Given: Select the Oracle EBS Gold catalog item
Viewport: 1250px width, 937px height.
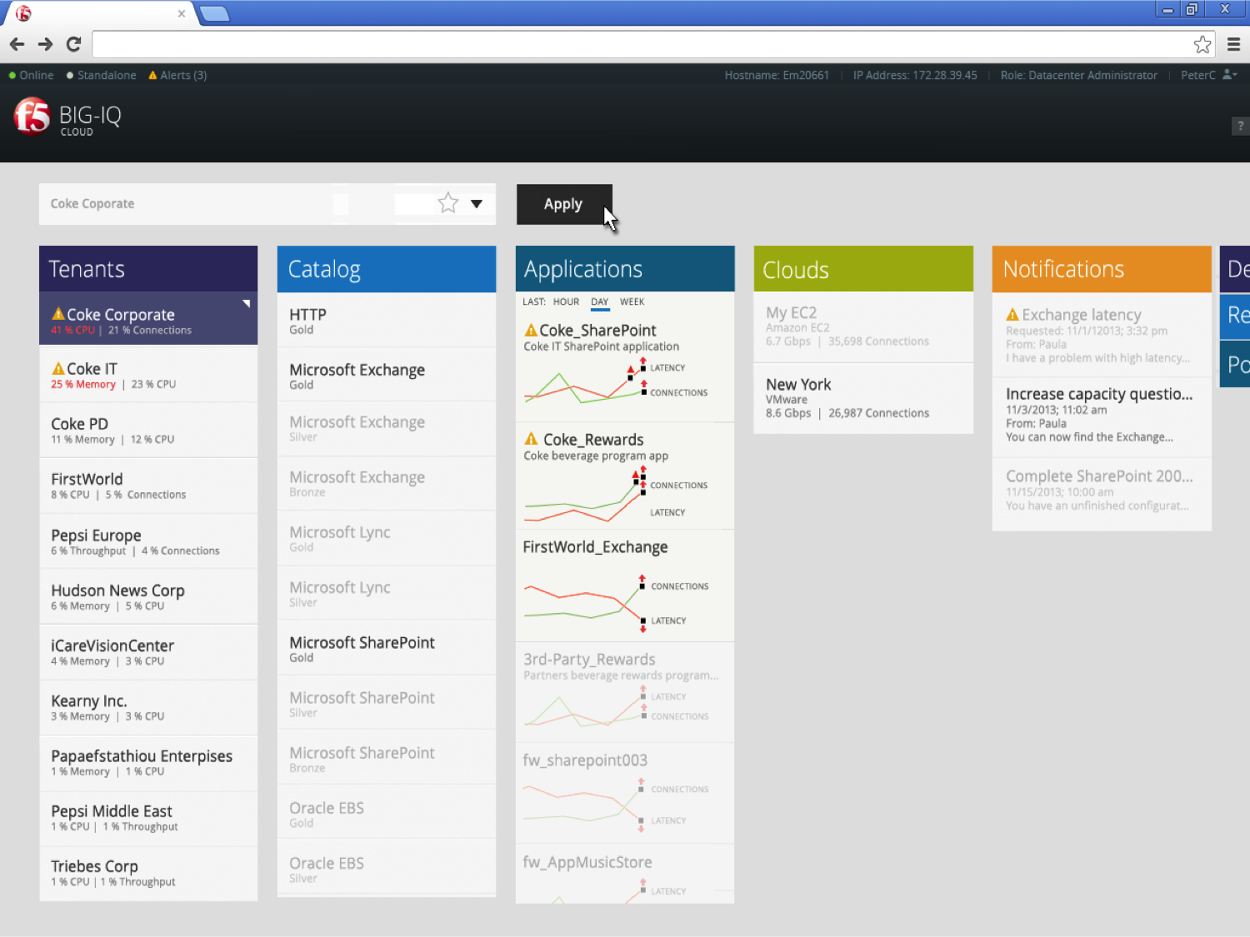Looking at the screenshot, I should coord(386,814).
